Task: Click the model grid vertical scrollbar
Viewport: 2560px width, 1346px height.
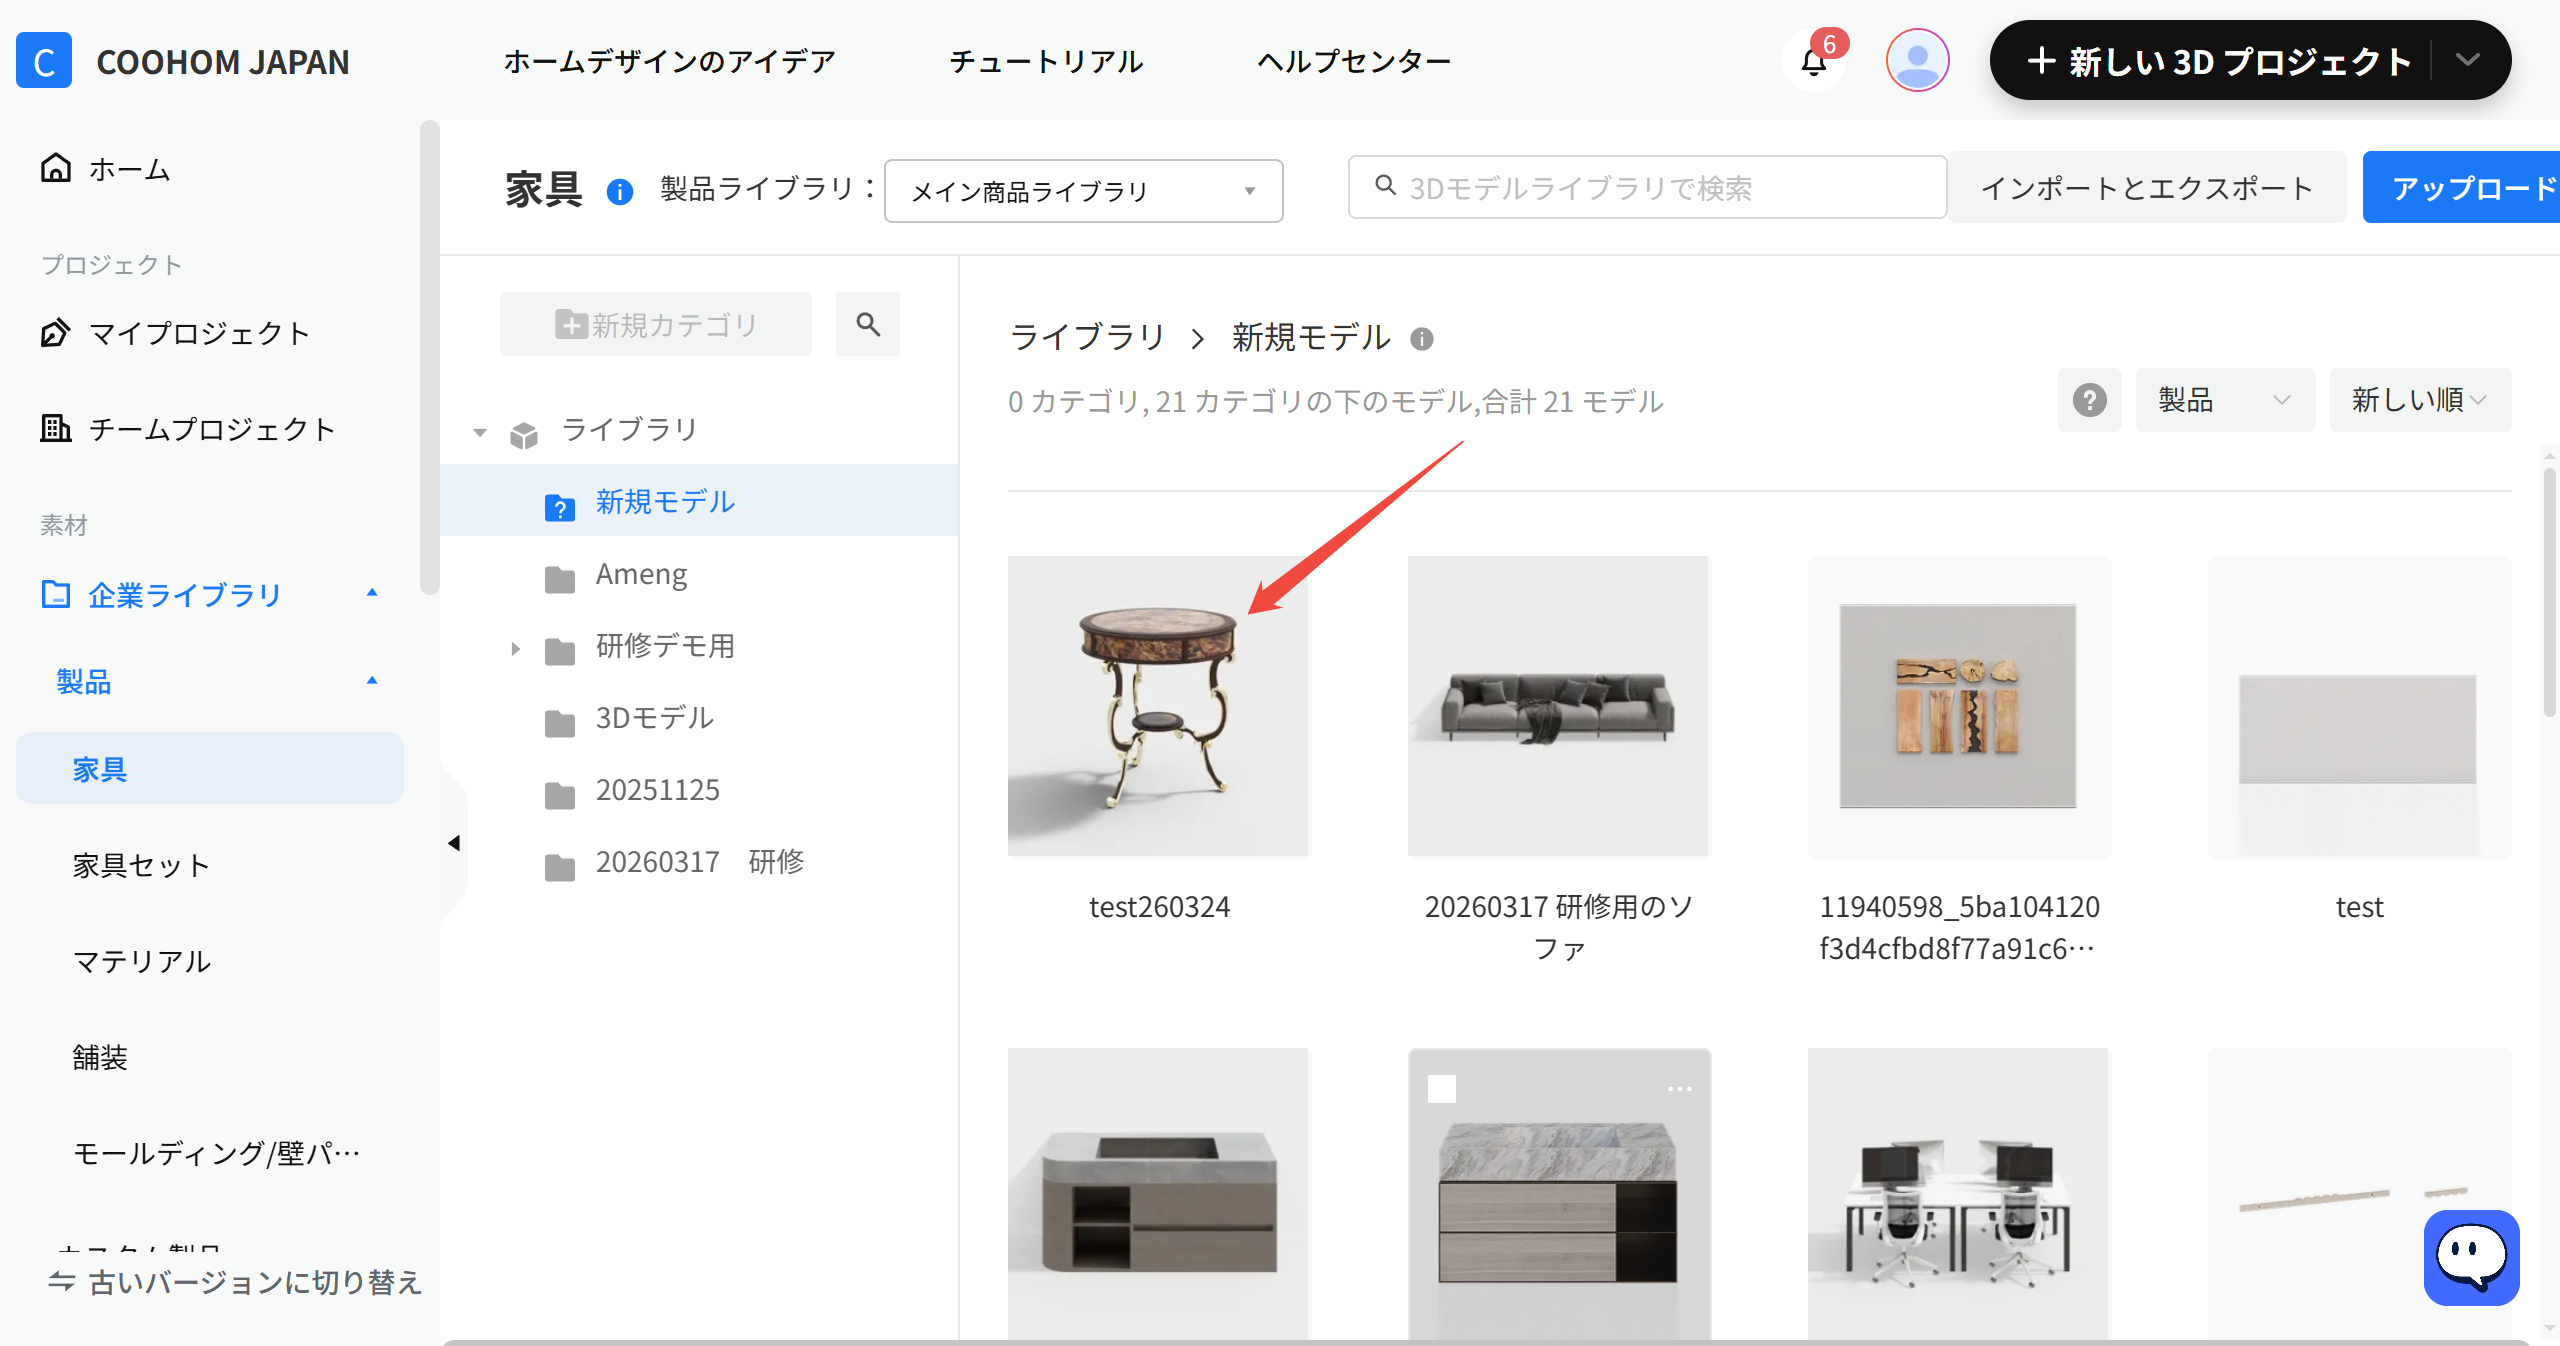Action: [x=2550, y=590]
